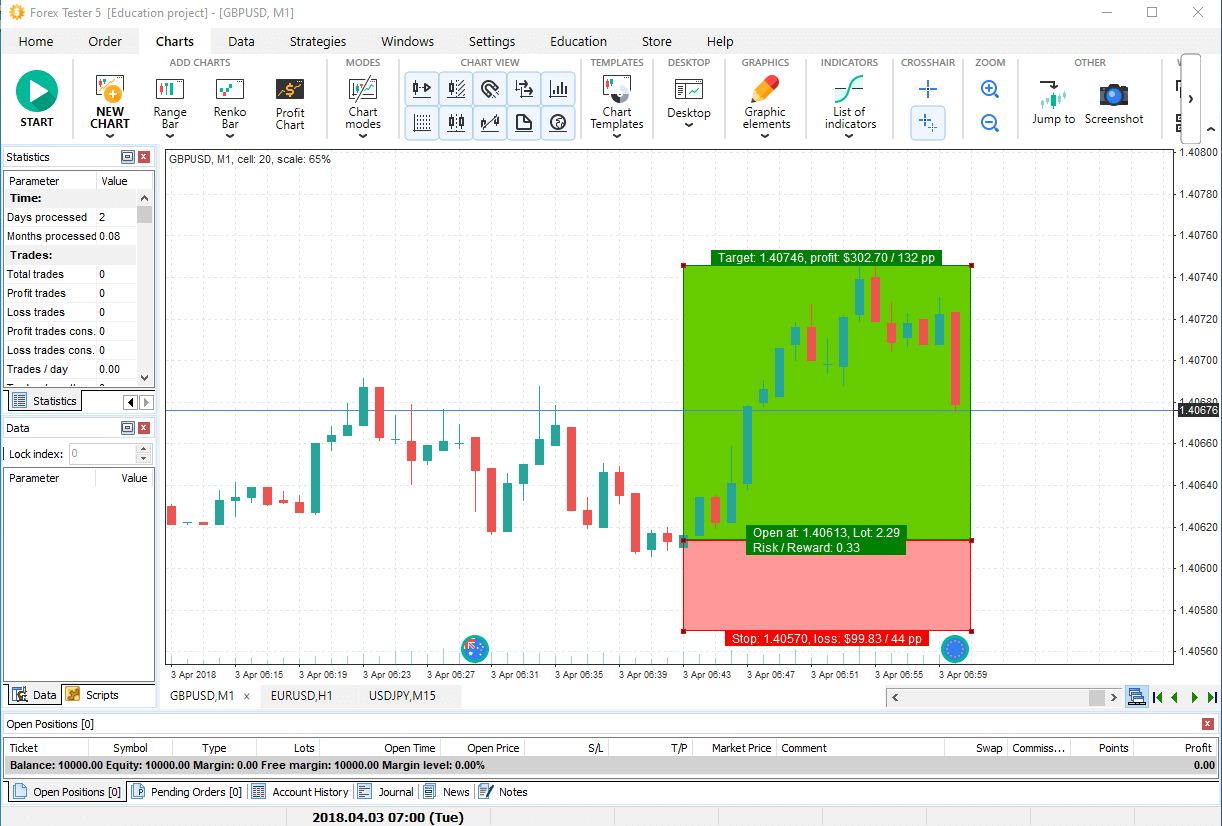Zoom out of the chart
Screen dimensions: 1222x826
989,123
